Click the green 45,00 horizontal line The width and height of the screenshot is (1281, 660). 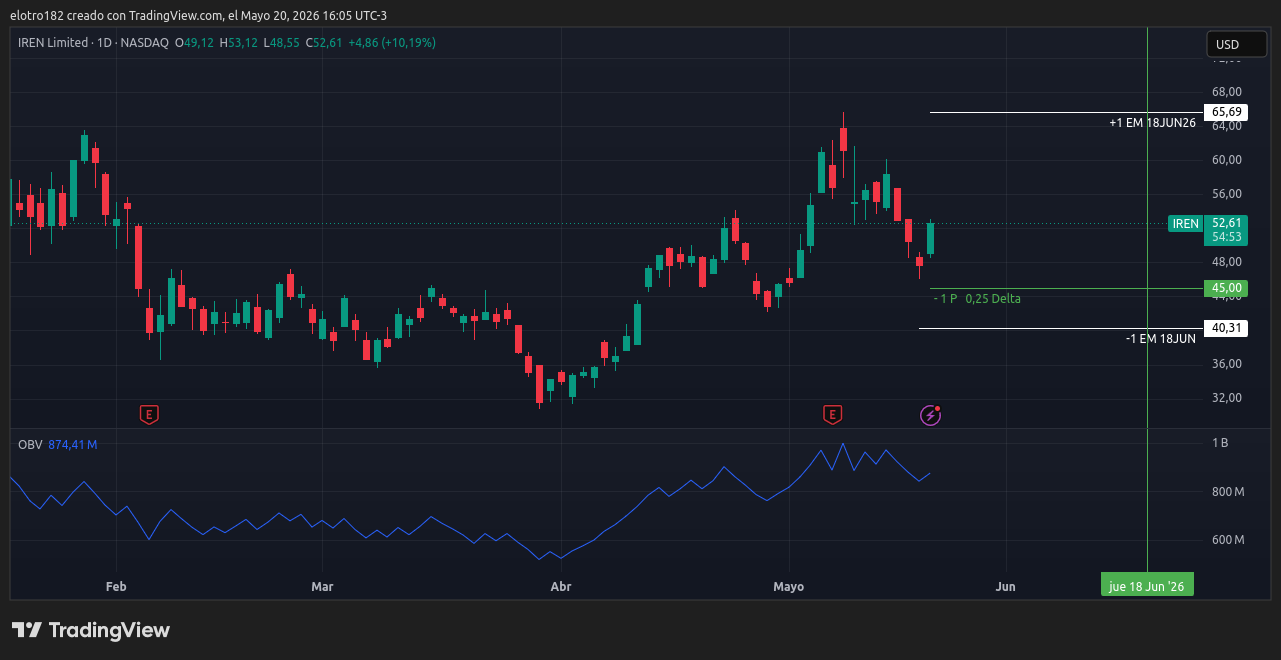(1066, 288)
